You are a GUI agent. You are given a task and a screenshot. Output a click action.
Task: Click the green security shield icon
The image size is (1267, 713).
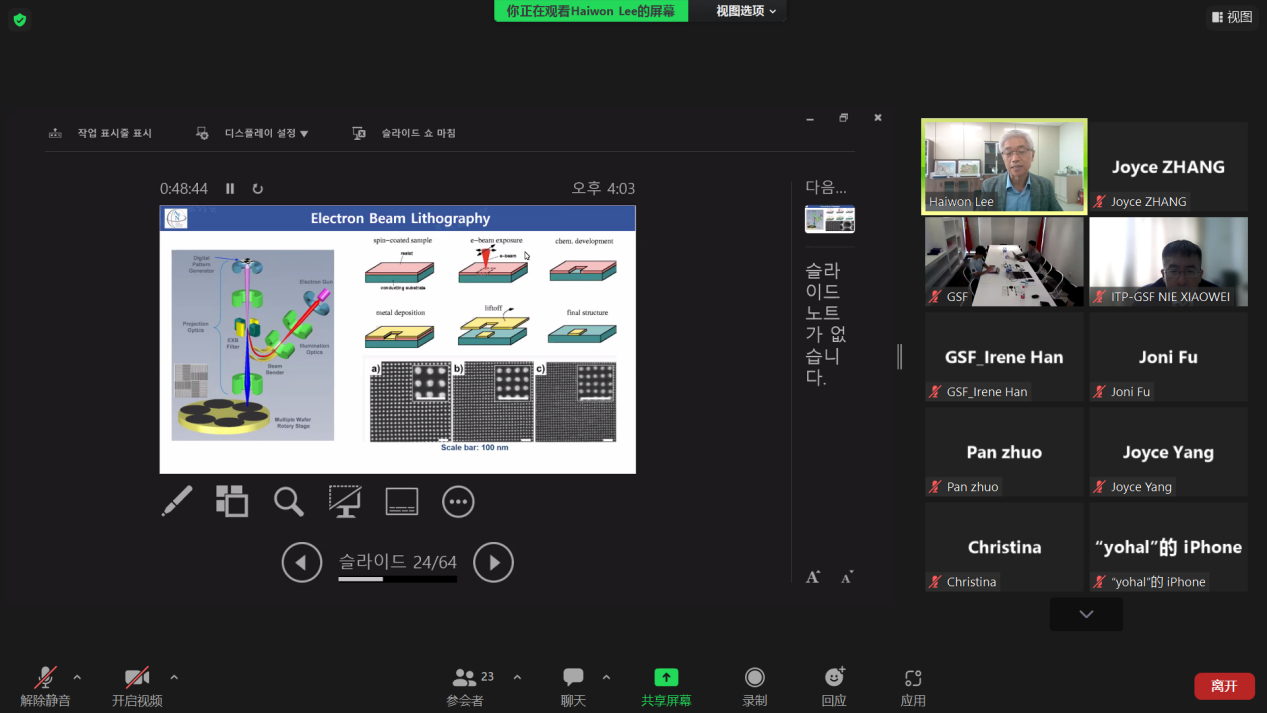coord(20,20)
